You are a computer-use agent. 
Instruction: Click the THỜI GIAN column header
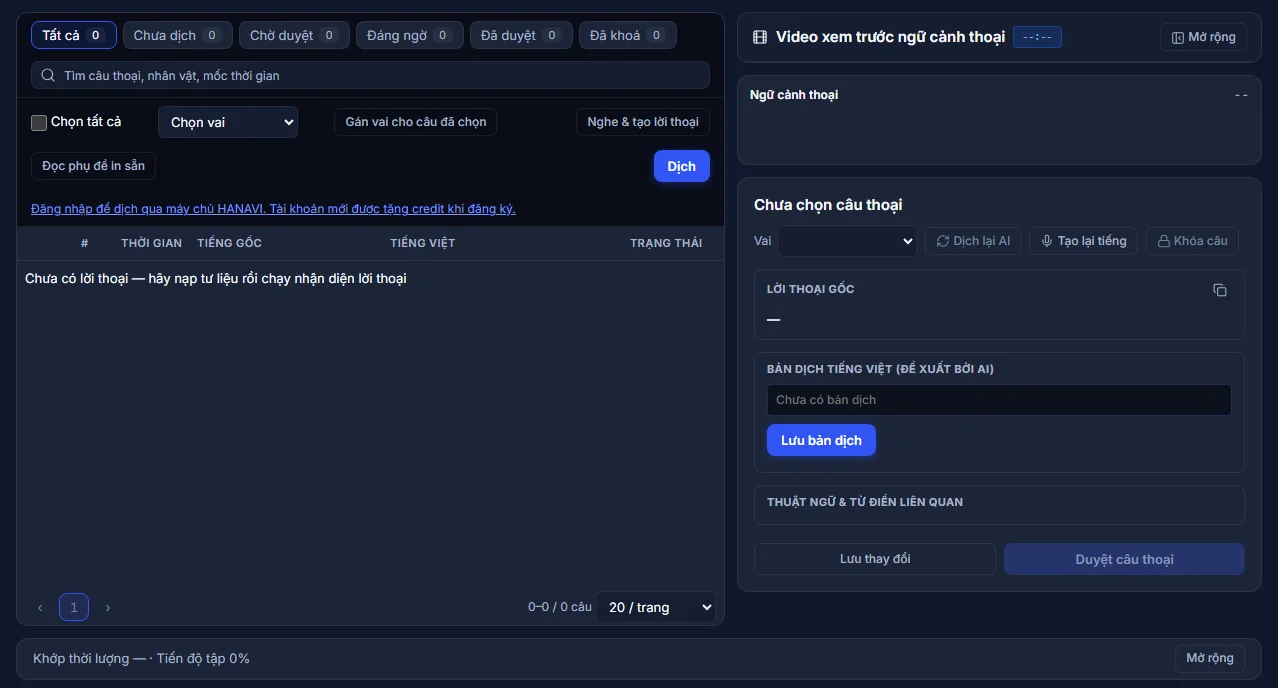(x=152, y=243)
